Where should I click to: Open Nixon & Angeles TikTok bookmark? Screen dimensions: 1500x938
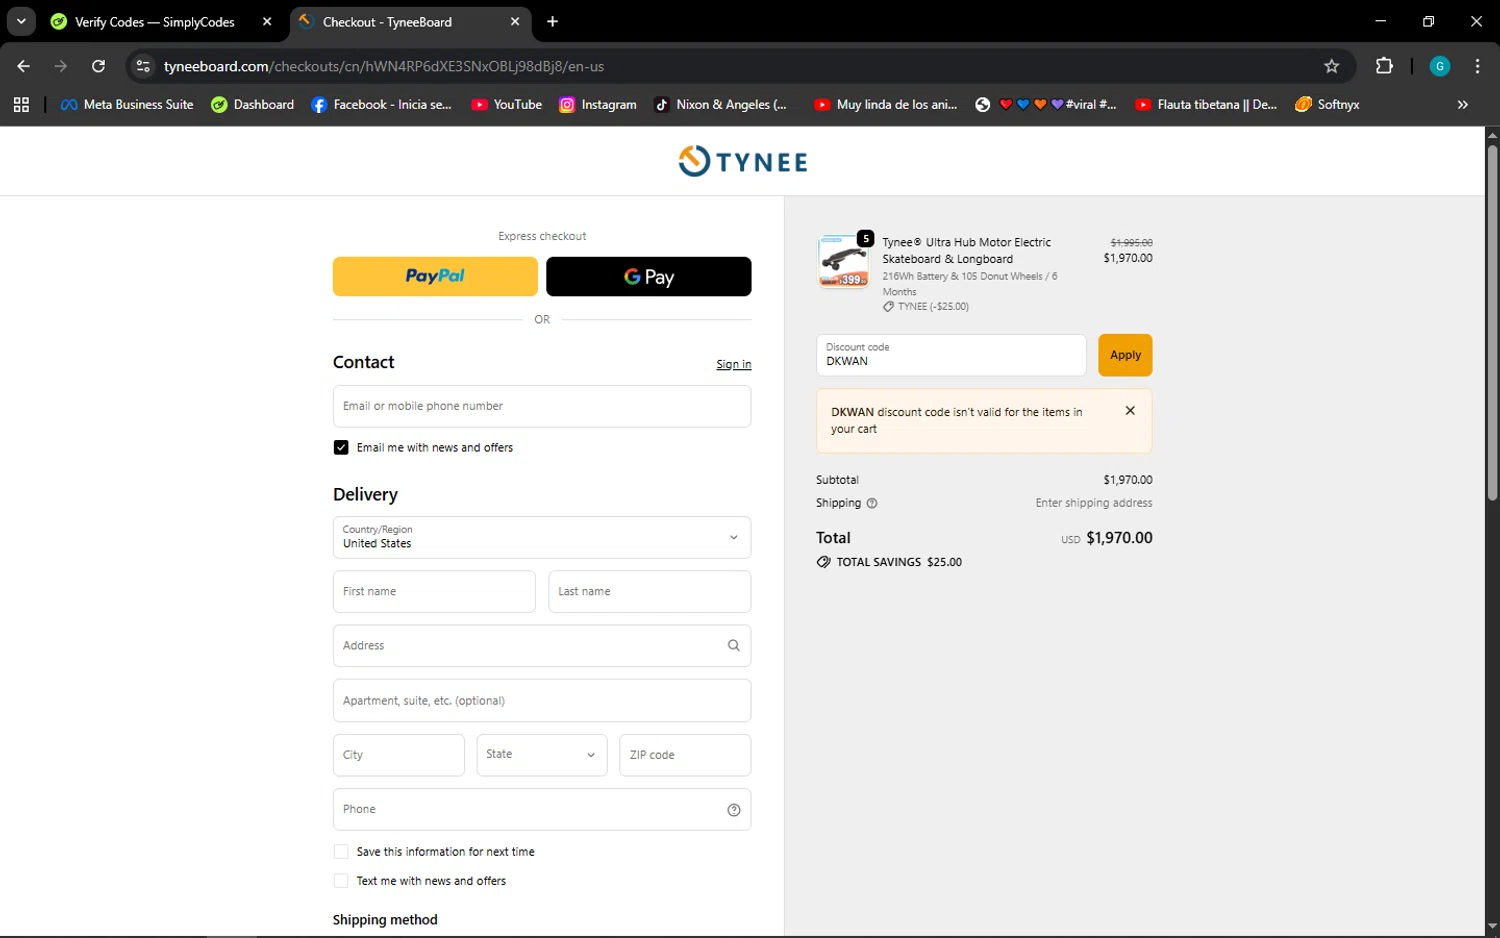pos(721,104)
